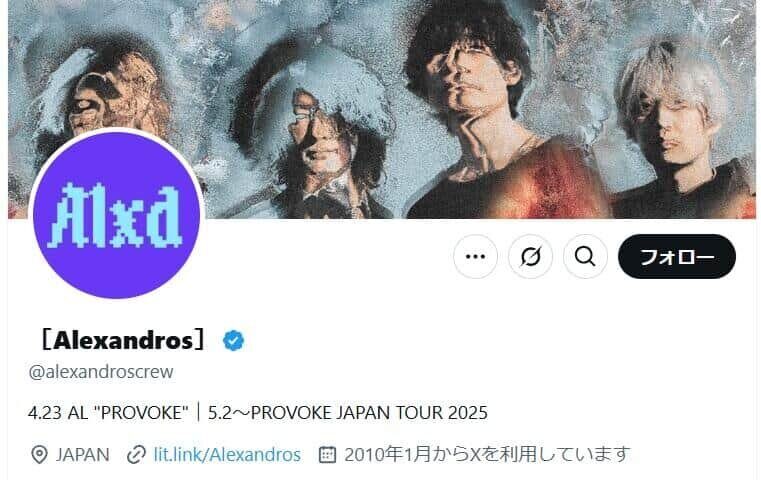This screenshot has height=480, width=761.
Task: Open the band header banner image
Action: coord(381,109)
